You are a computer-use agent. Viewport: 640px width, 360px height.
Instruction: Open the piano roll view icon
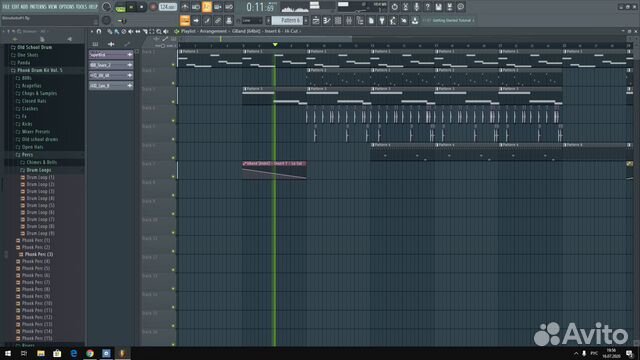tap(327, 20)
